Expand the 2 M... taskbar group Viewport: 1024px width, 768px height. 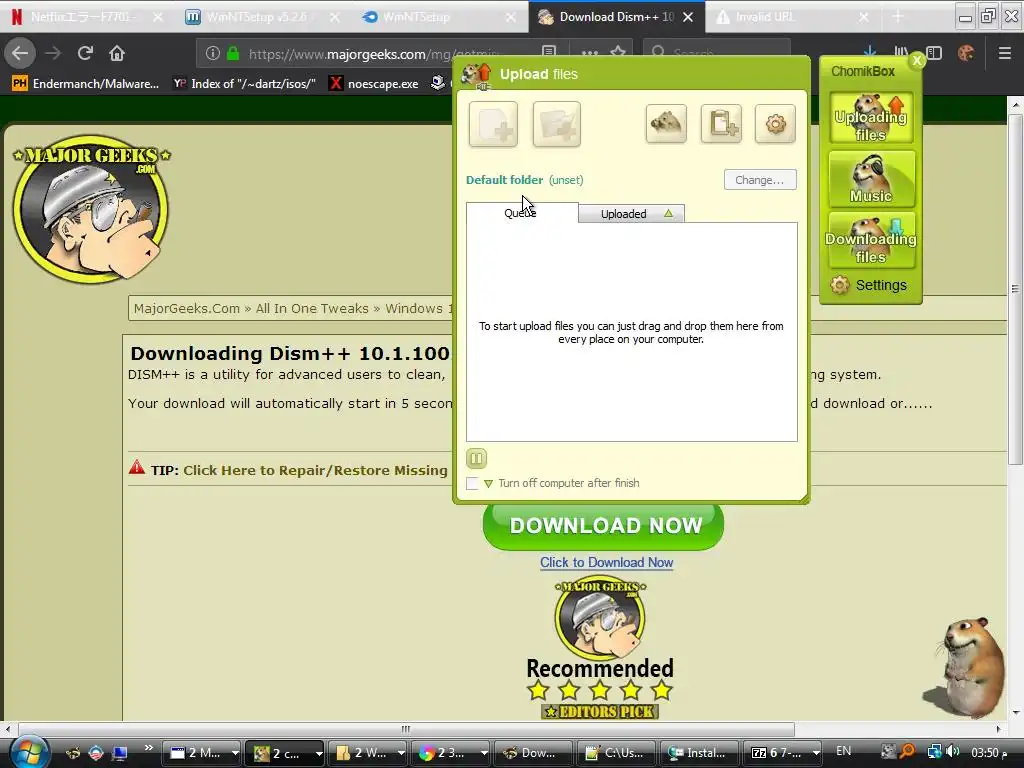click(x=235, y=753)
